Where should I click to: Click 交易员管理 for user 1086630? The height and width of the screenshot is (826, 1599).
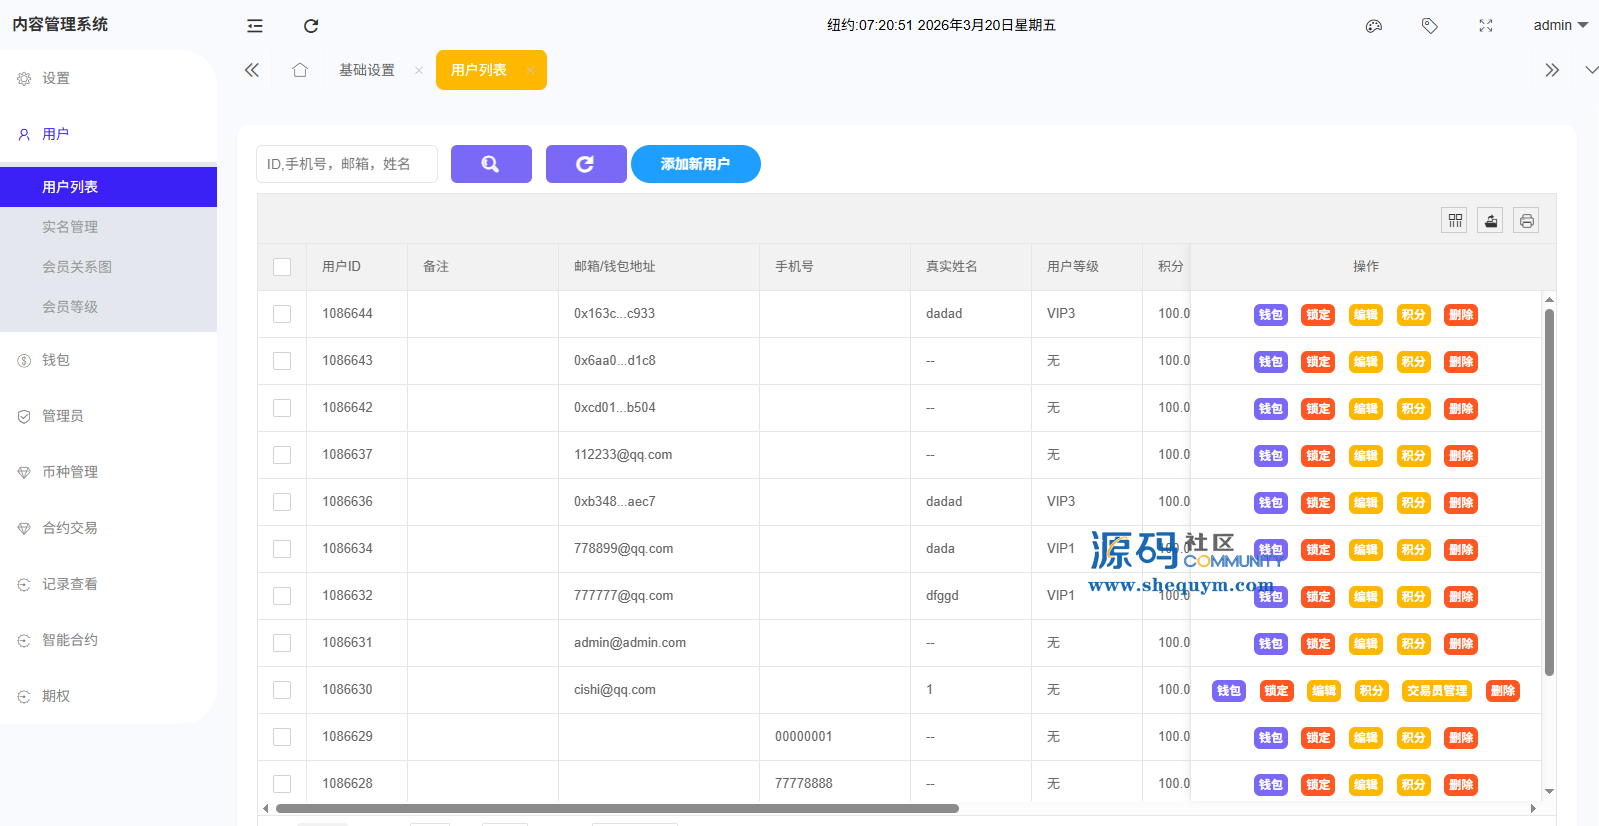tap(1437, 691)
